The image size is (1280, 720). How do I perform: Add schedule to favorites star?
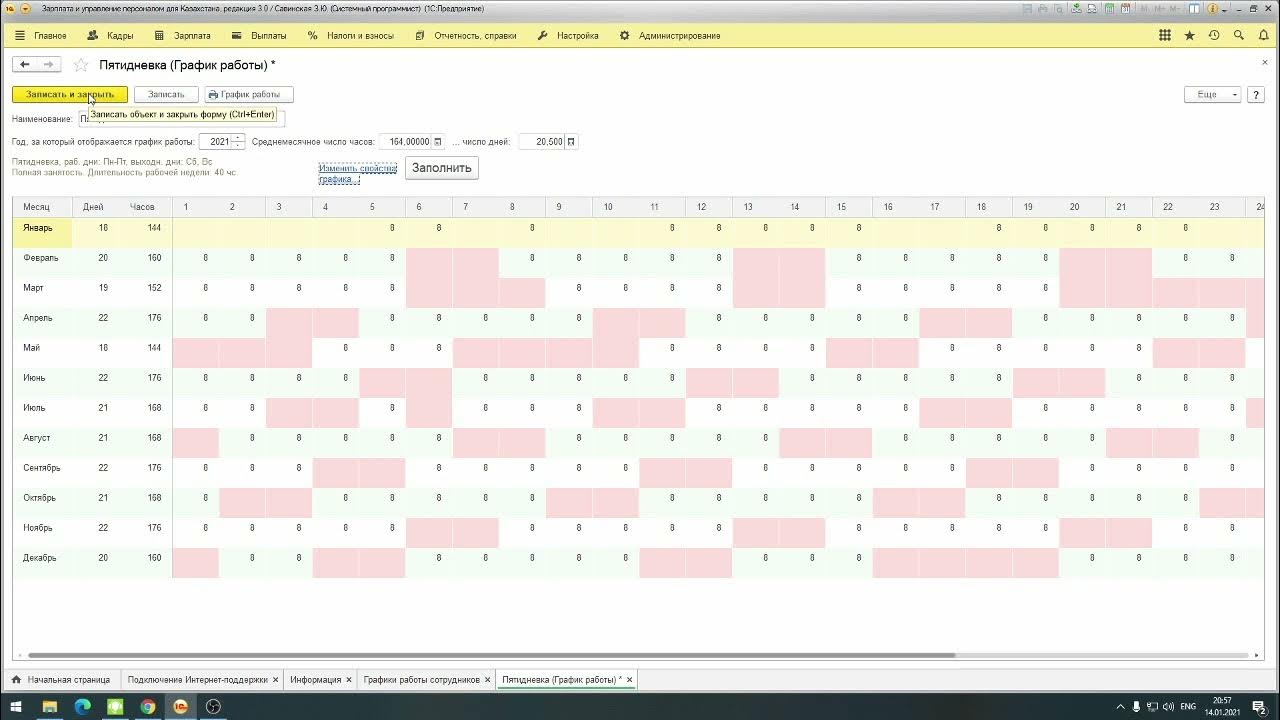(x=81, y=65)
